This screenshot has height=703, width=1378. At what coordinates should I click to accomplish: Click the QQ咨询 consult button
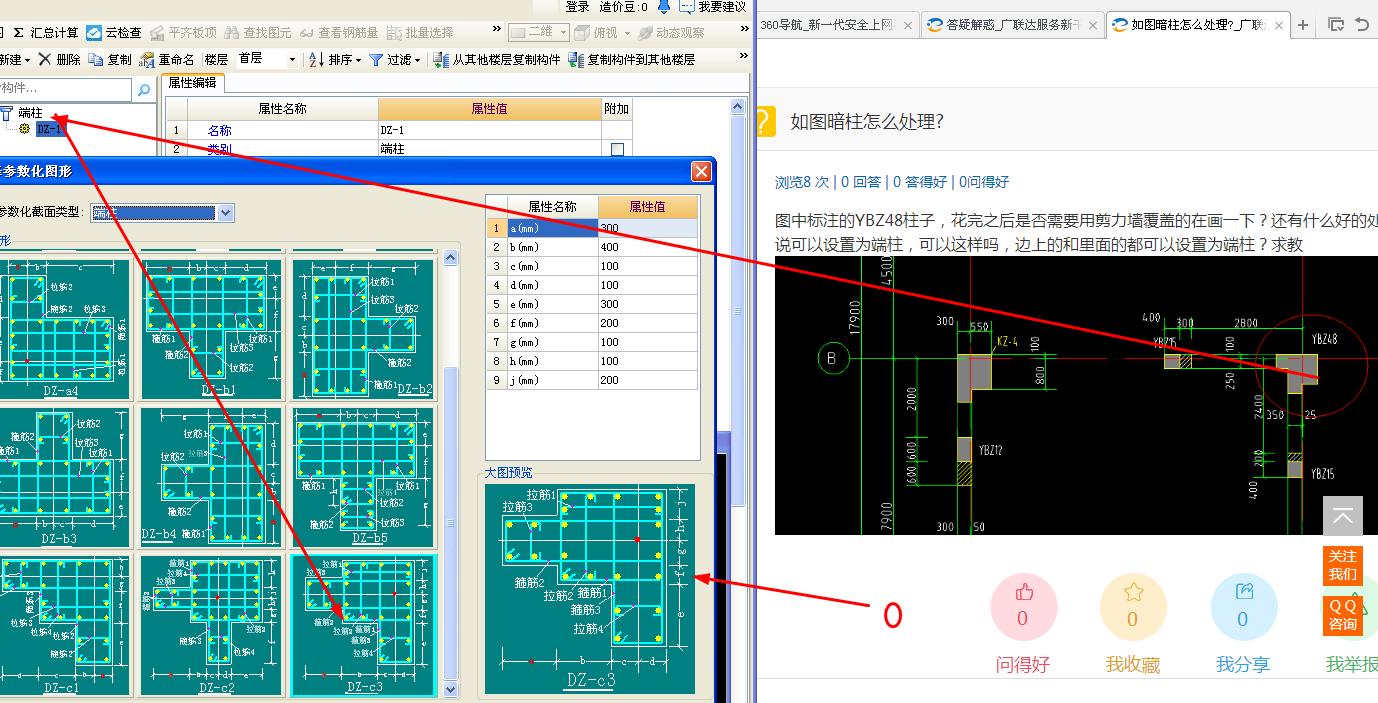coord(1343,615)
